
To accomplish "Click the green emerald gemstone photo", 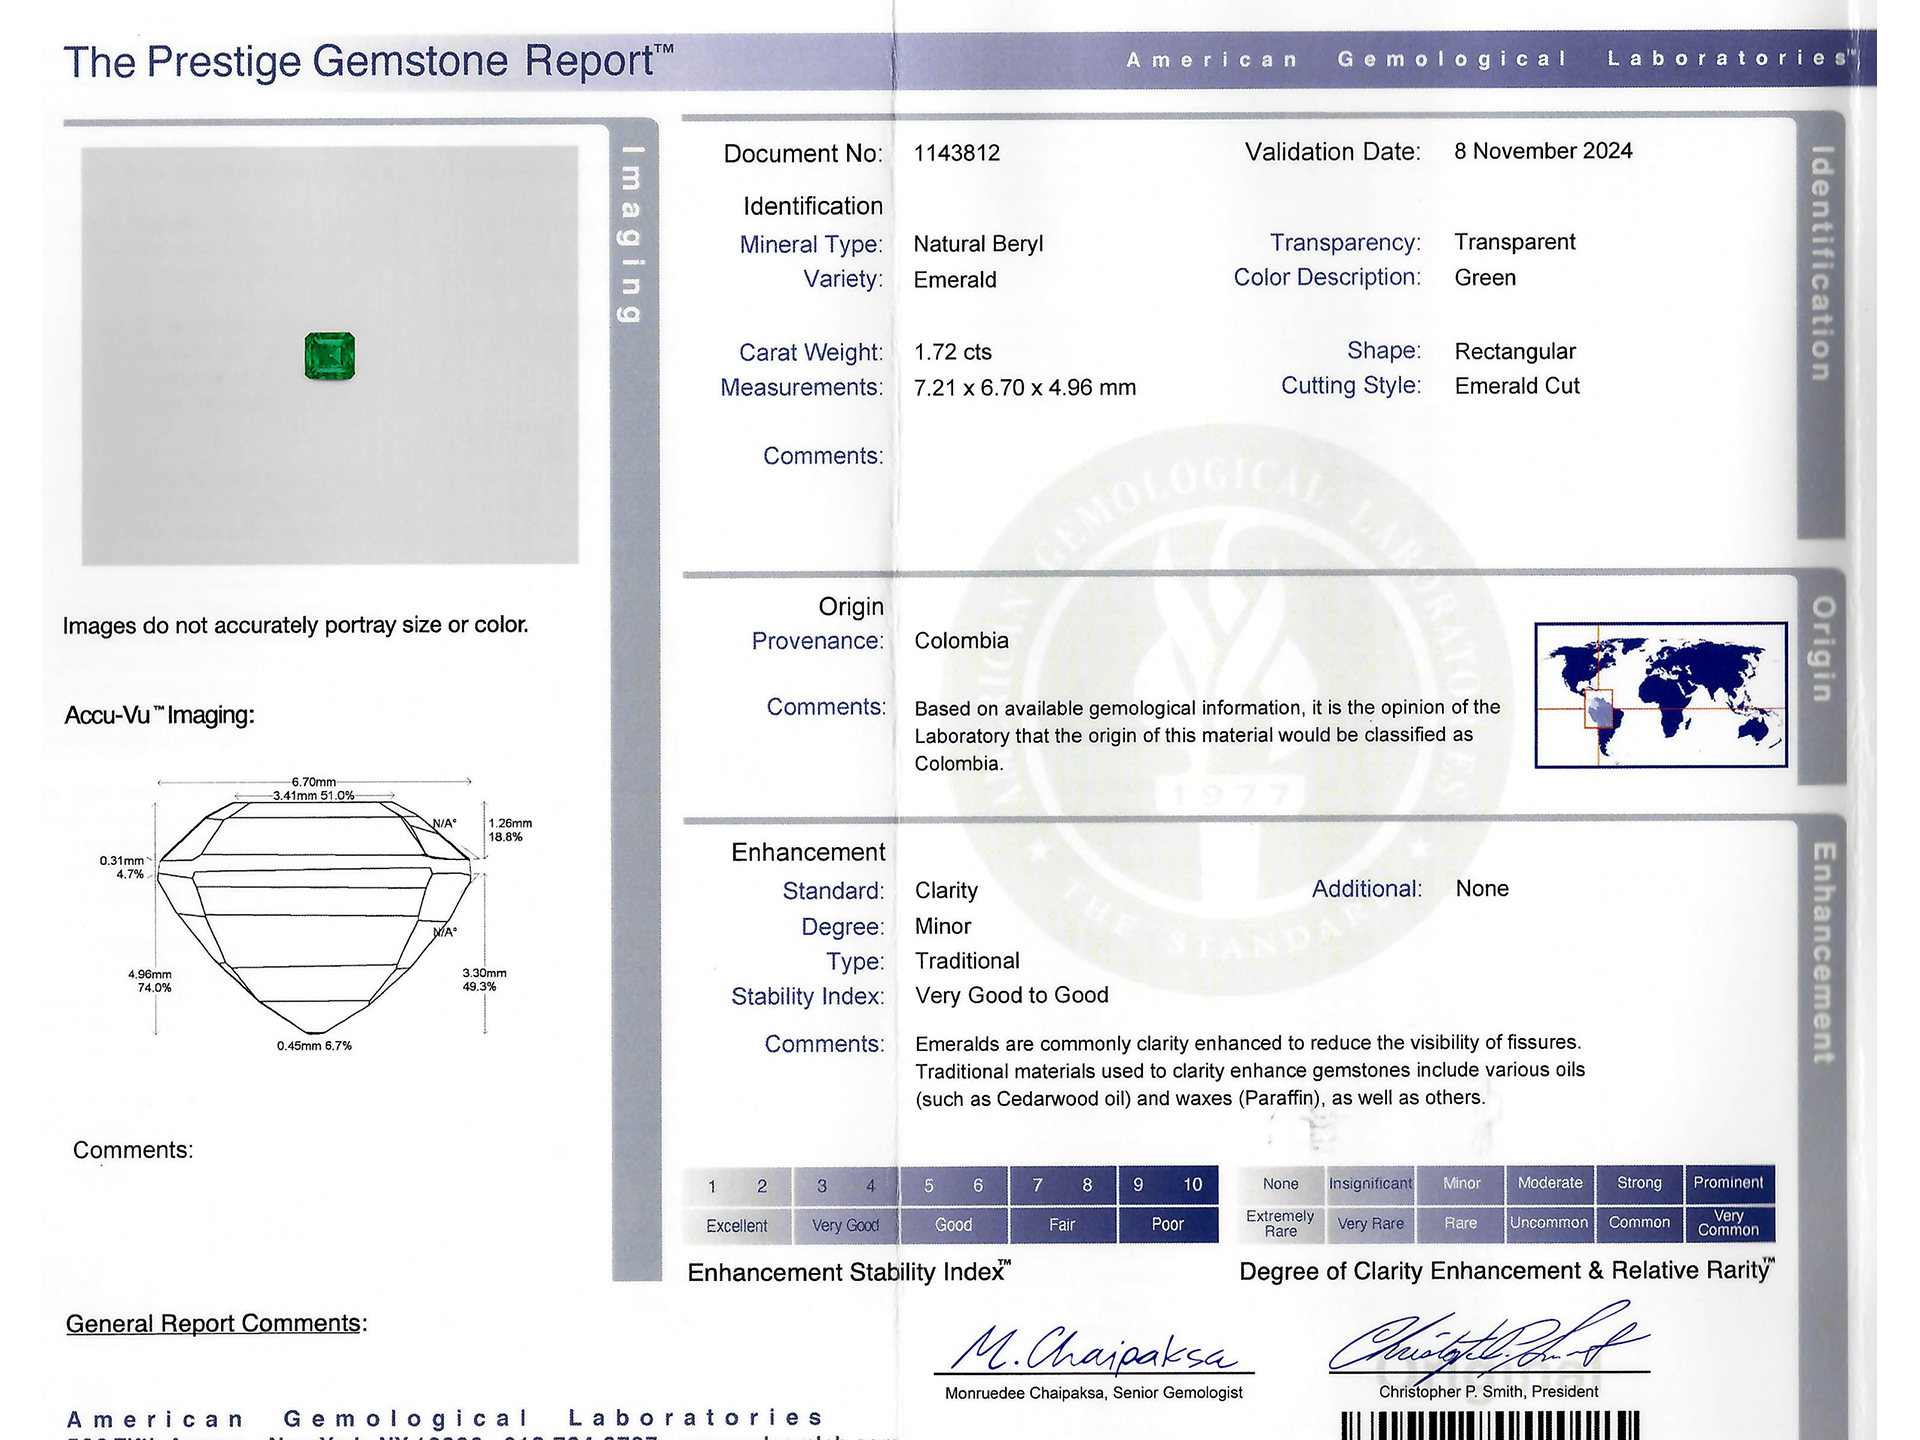I will coord(330,356).
